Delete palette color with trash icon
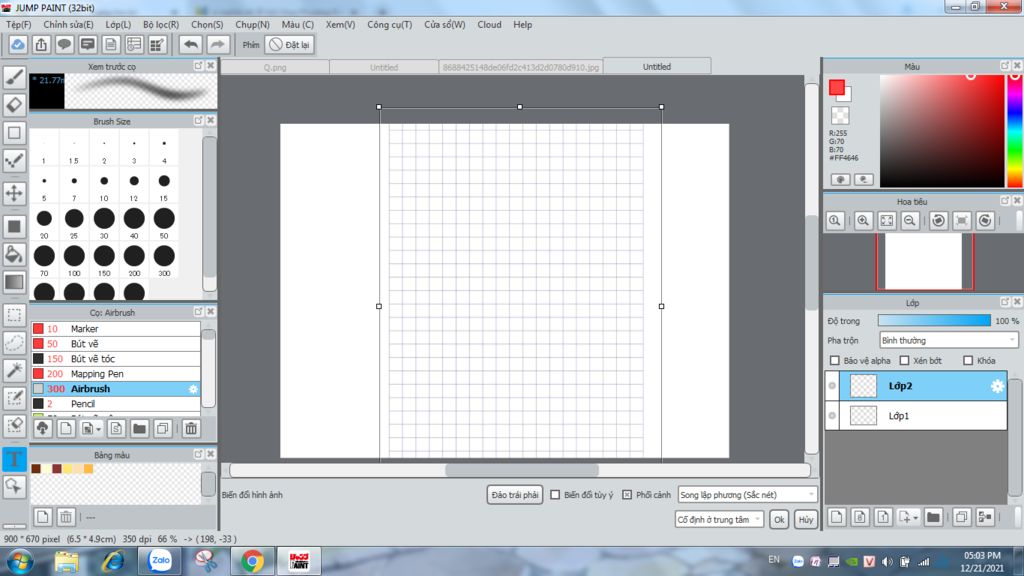Screen dimensions: 1024x576 tap(66, 517)
